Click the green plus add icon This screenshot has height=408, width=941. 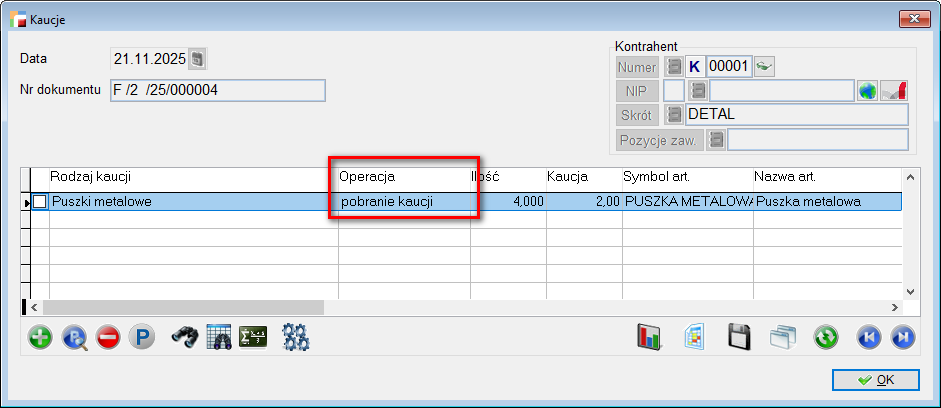(40, 337)
